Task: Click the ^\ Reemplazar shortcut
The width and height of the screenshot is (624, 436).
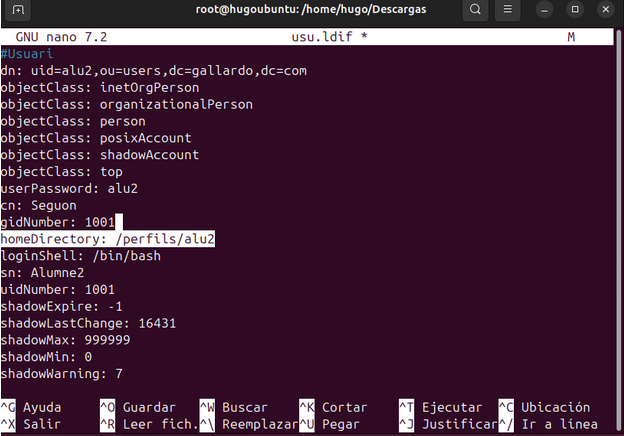Action: [x=246, y=424]
